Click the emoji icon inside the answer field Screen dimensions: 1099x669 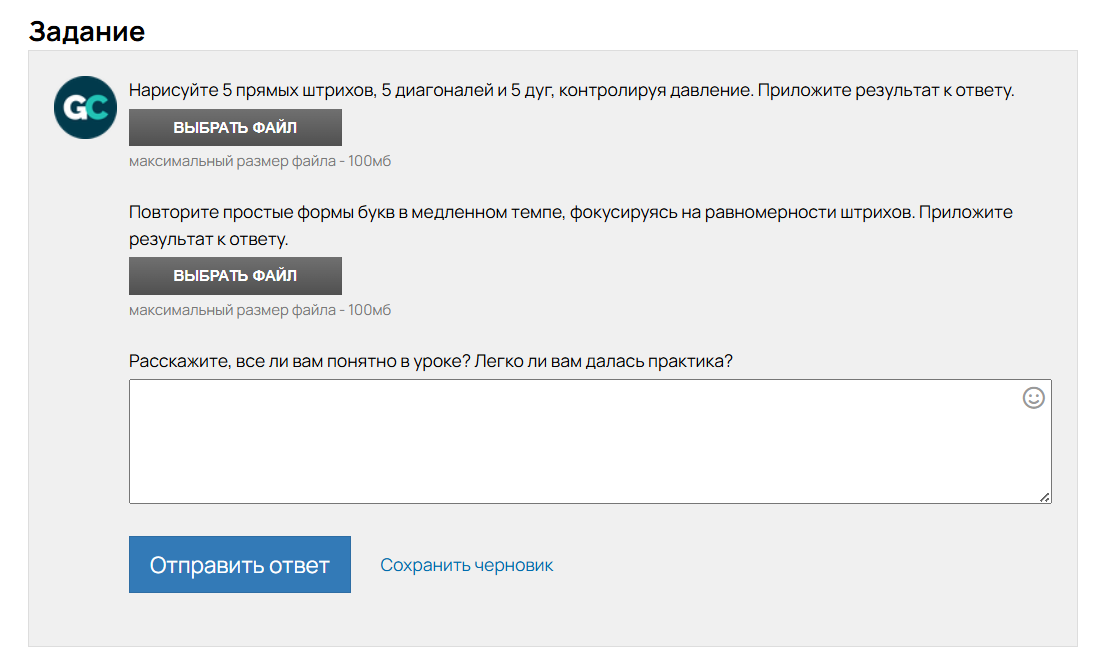(x=1032, y=398)
